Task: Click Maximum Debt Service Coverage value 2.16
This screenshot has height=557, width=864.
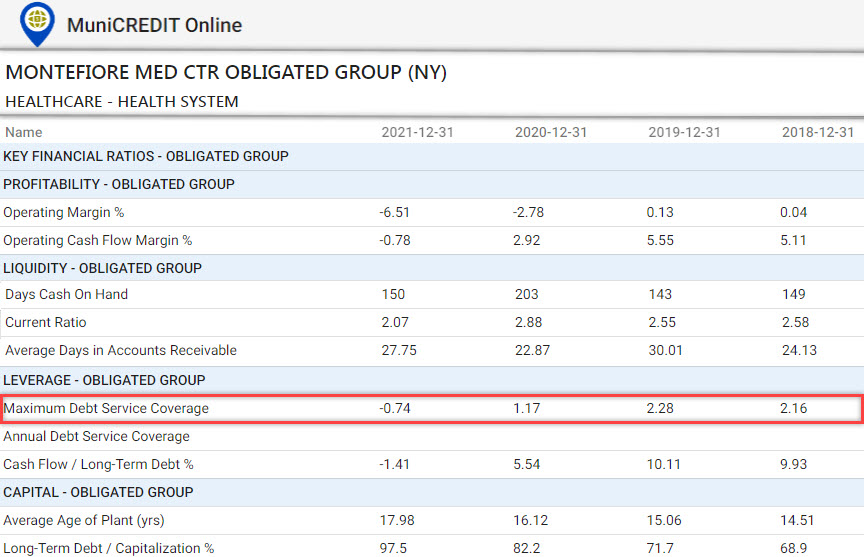Action: click(x=793, y=409)
